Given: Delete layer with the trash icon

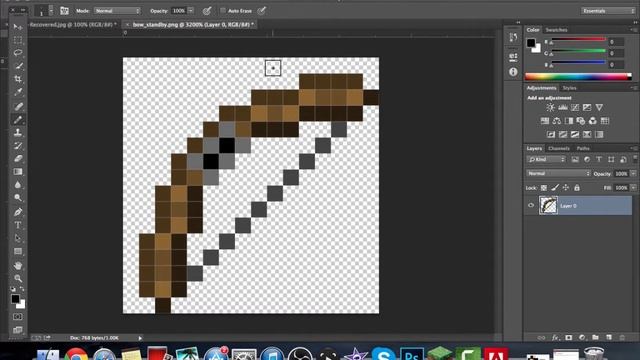Looking at the screenshot, I should [622, 338].
